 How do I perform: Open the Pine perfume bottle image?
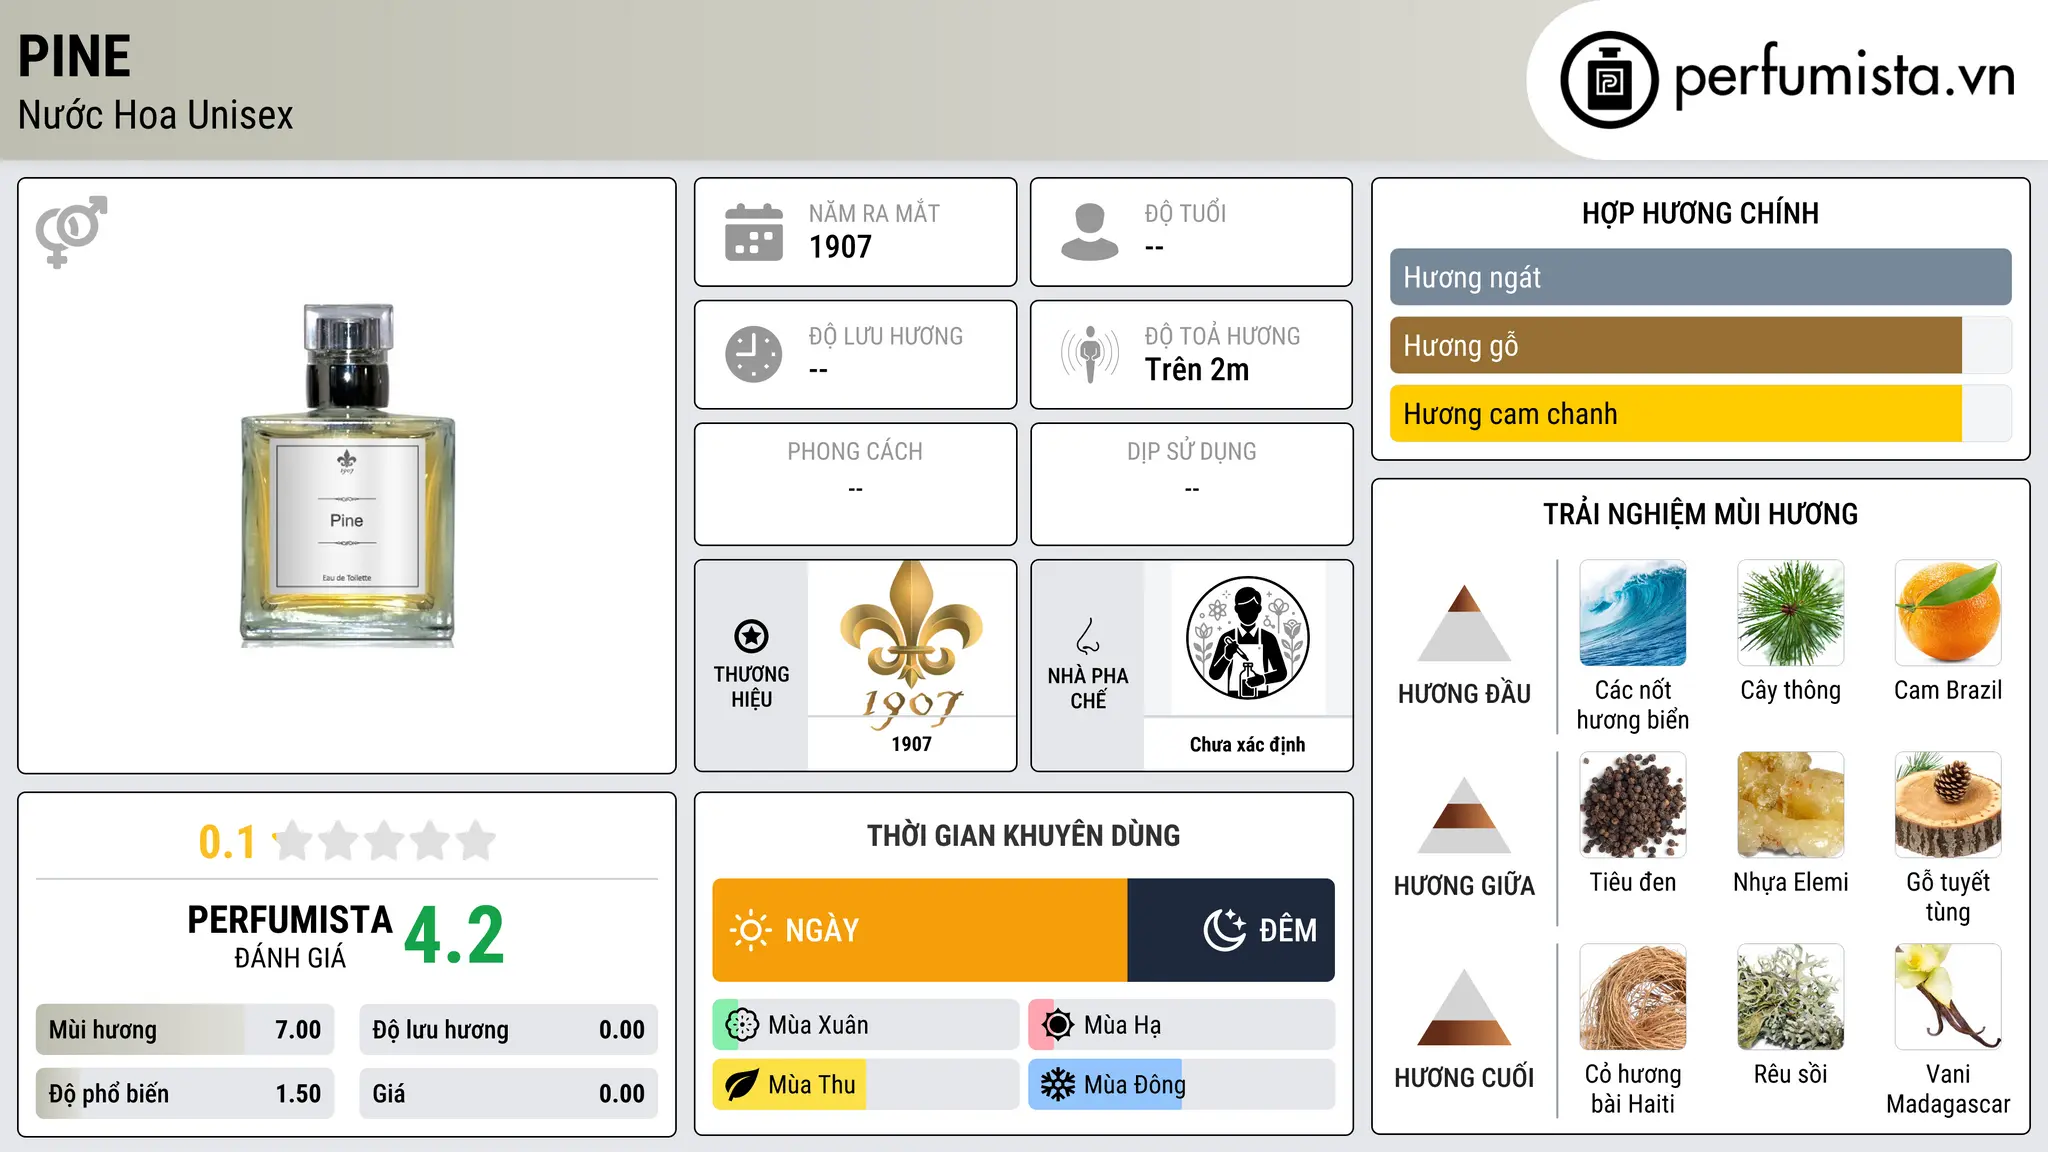coord(347,476)
